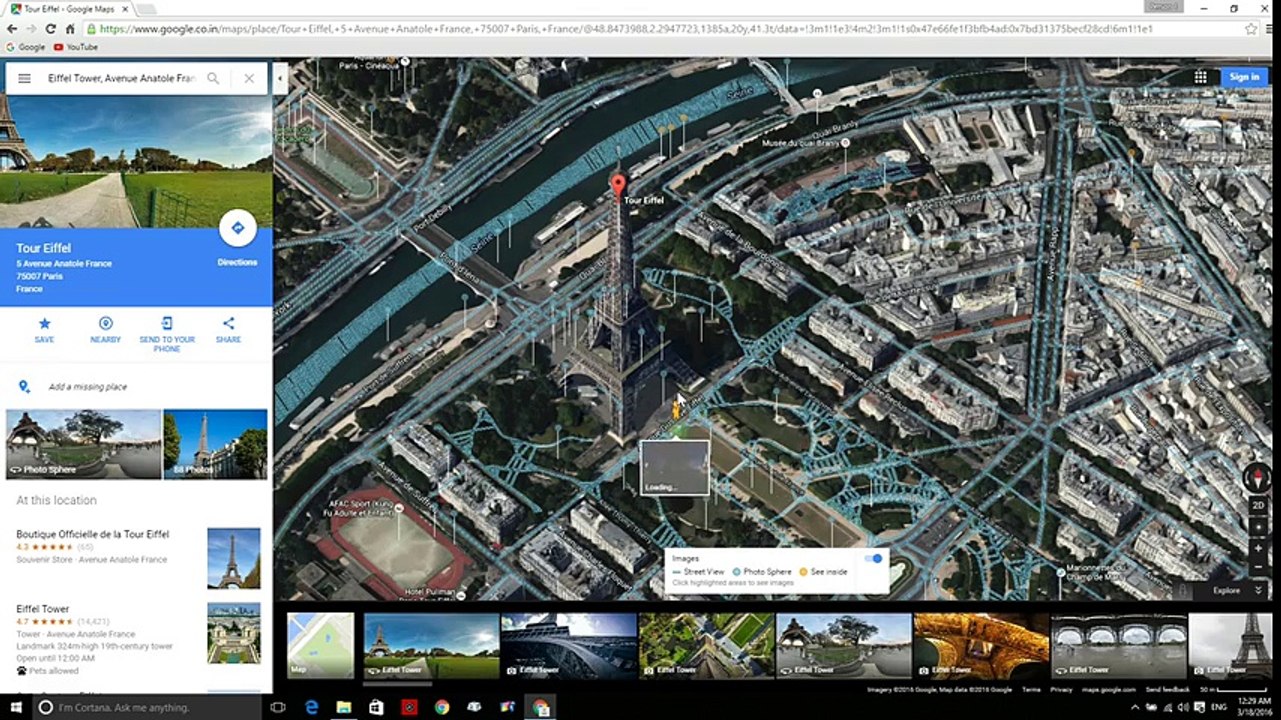1281x720 pixels.
Task: Open the Eiffel Tower 4.7-star listing
Action: pyautogui.click(x=43, y=609)
